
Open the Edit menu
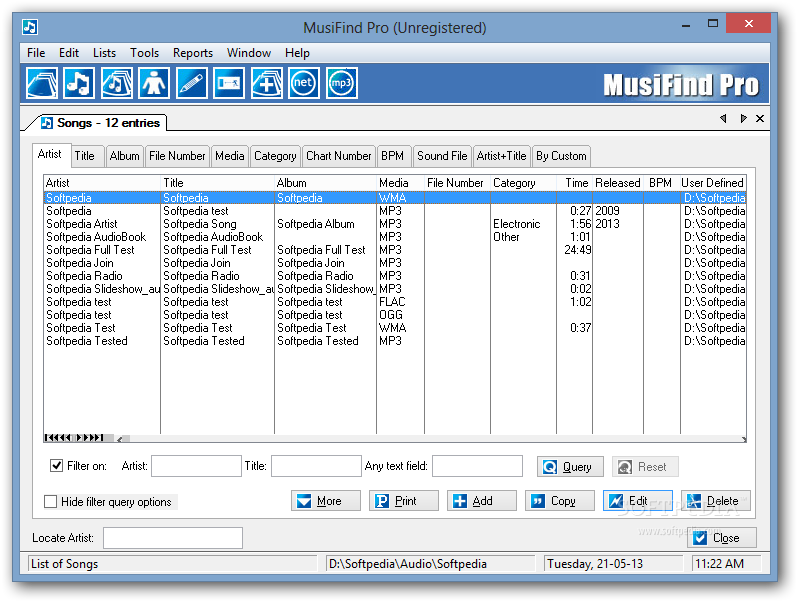pos(69,53)
